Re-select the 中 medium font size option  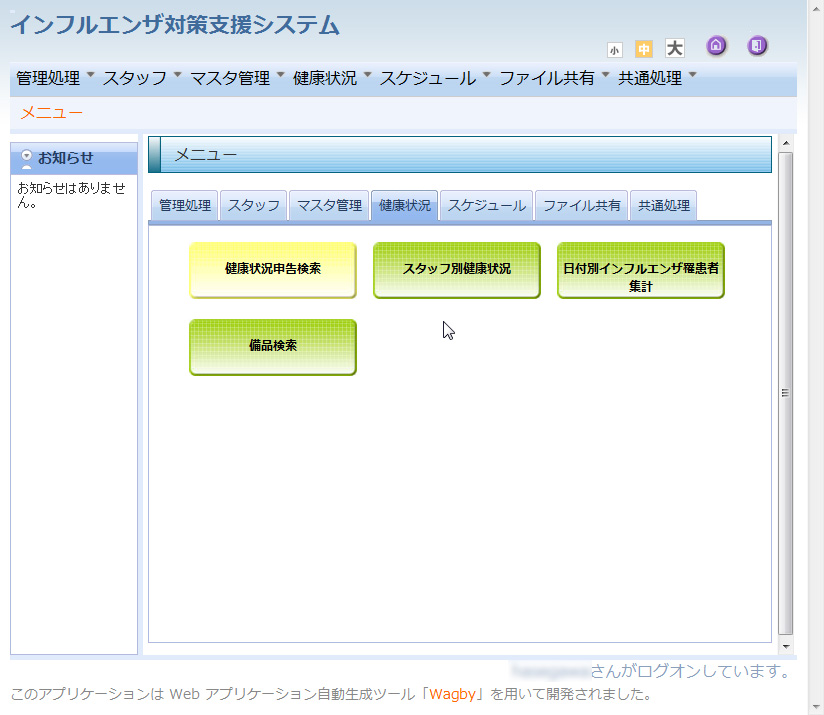(x=642, y=48)
